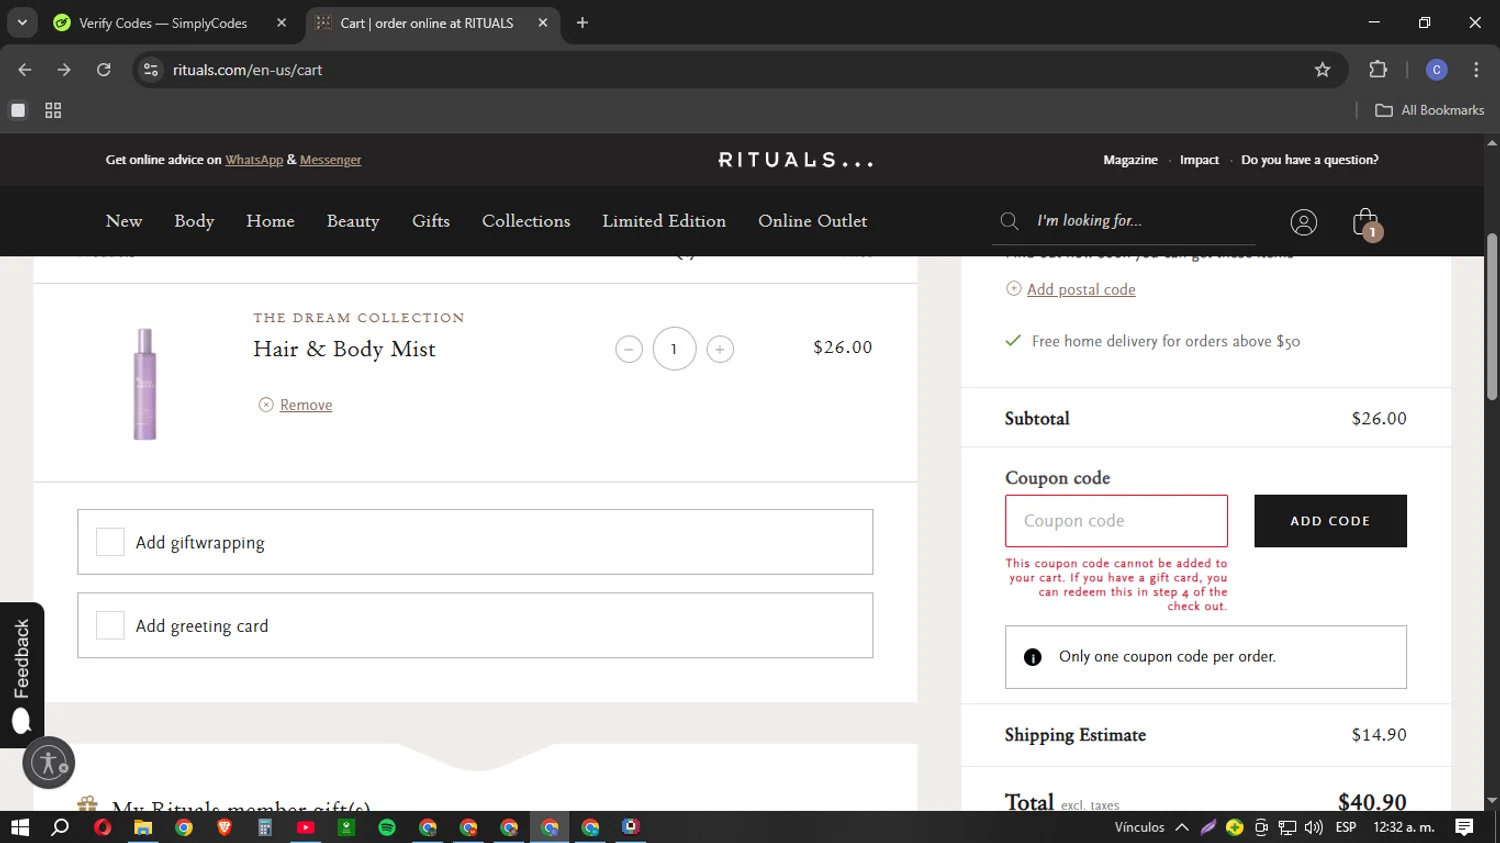This screenshot has height=843, width=1500.
Task: Open Windows taskbar search
Action: (60, 827)
